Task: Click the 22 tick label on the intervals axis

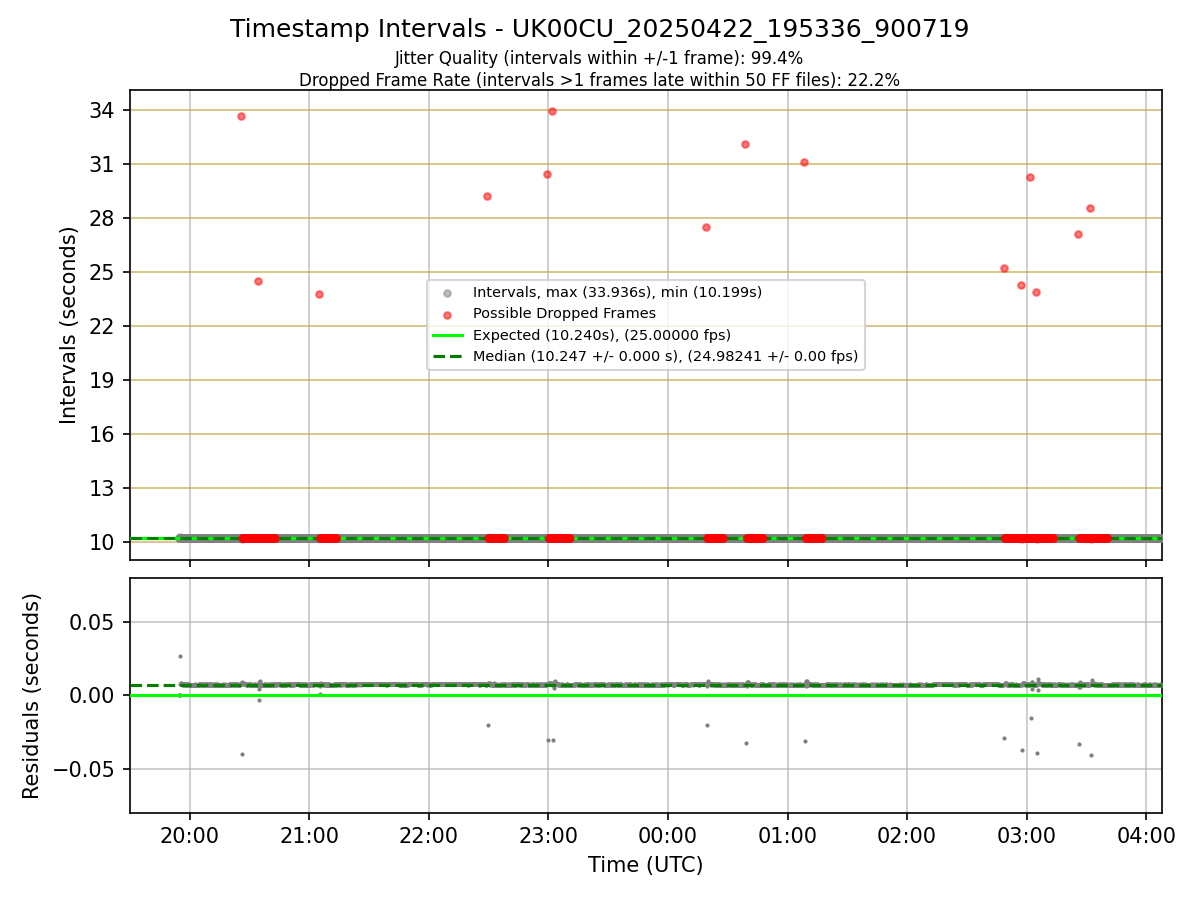Action: [104, 326]
